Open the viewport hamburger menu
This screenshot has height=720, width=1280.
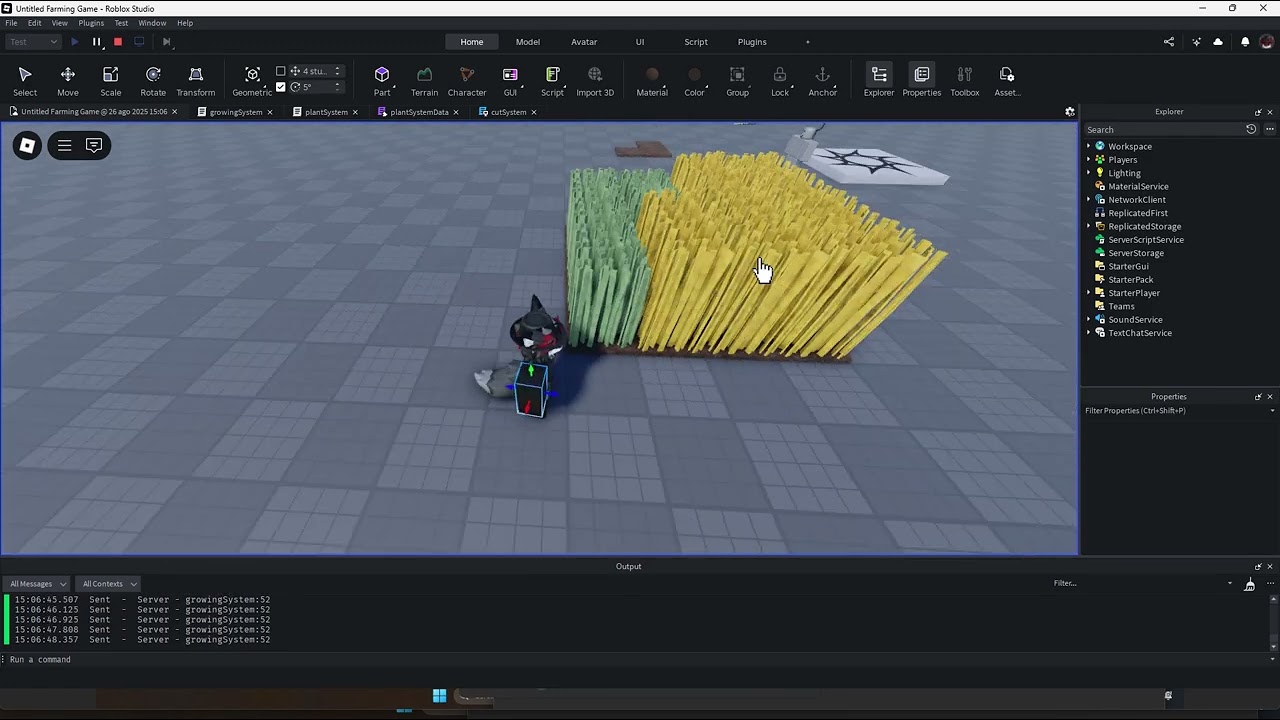click(64, 146)
